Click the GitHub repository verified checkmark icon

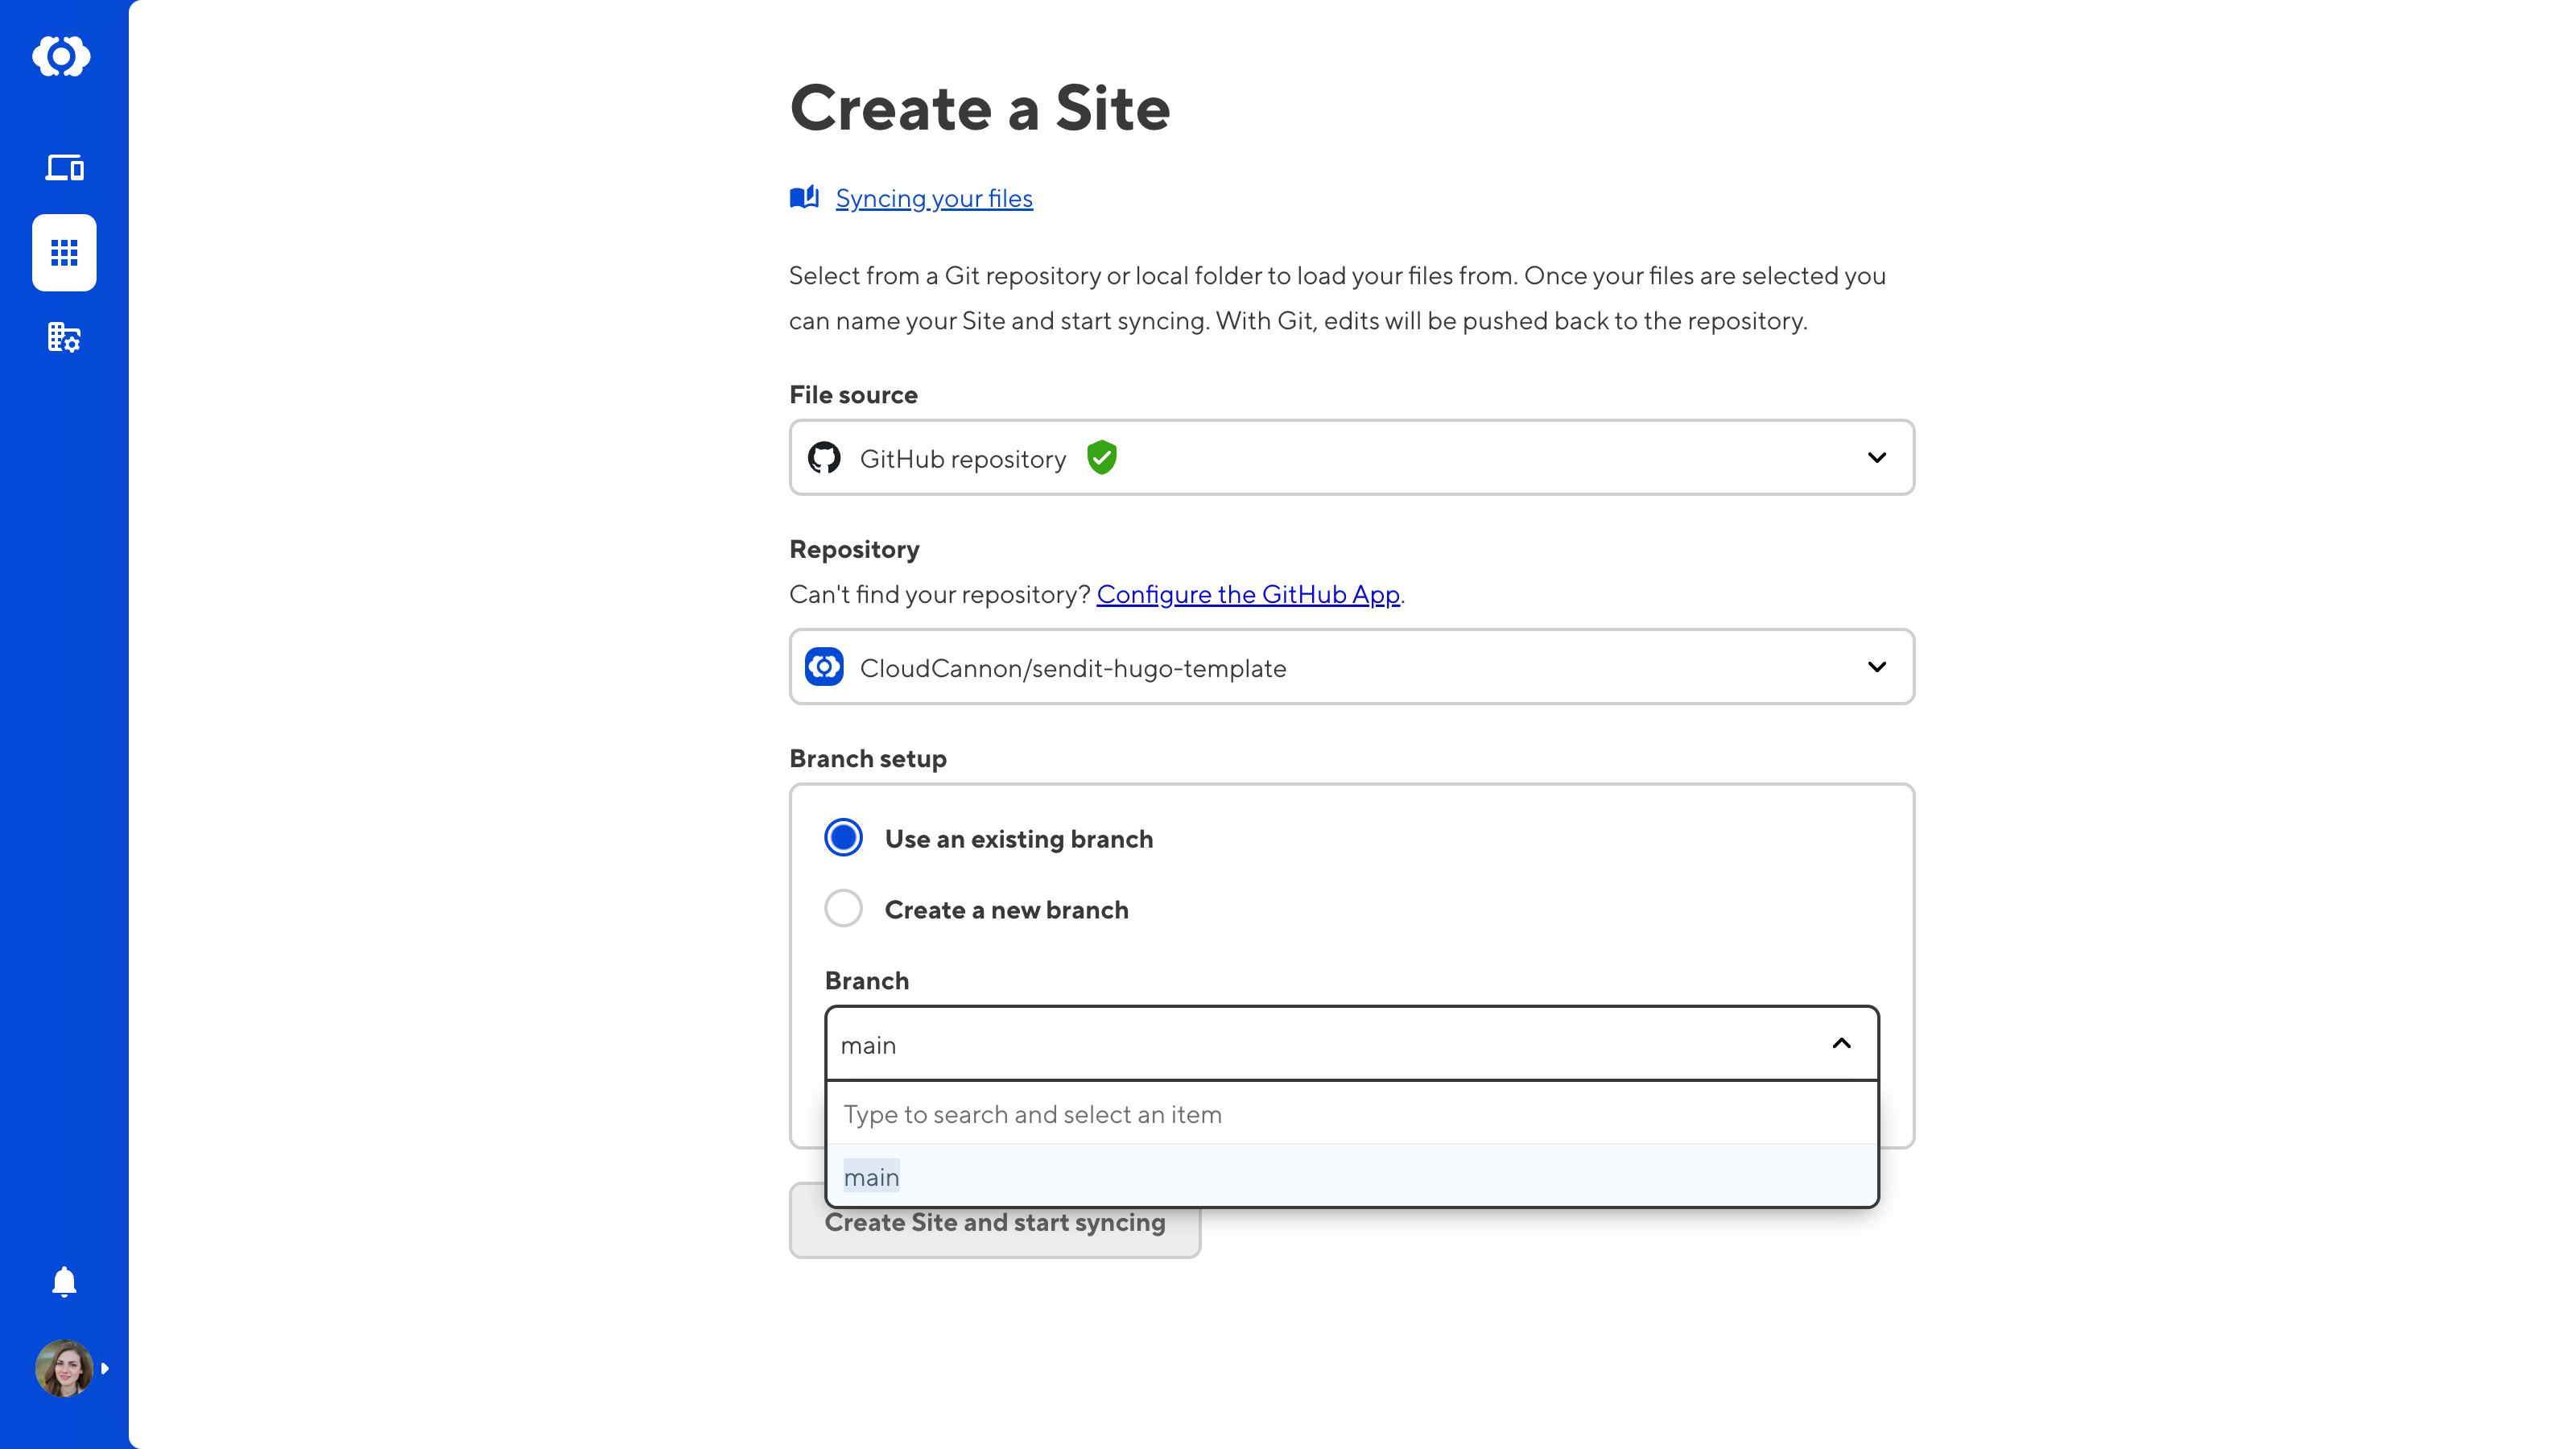pyautogui.click(x=1100, y=456)
